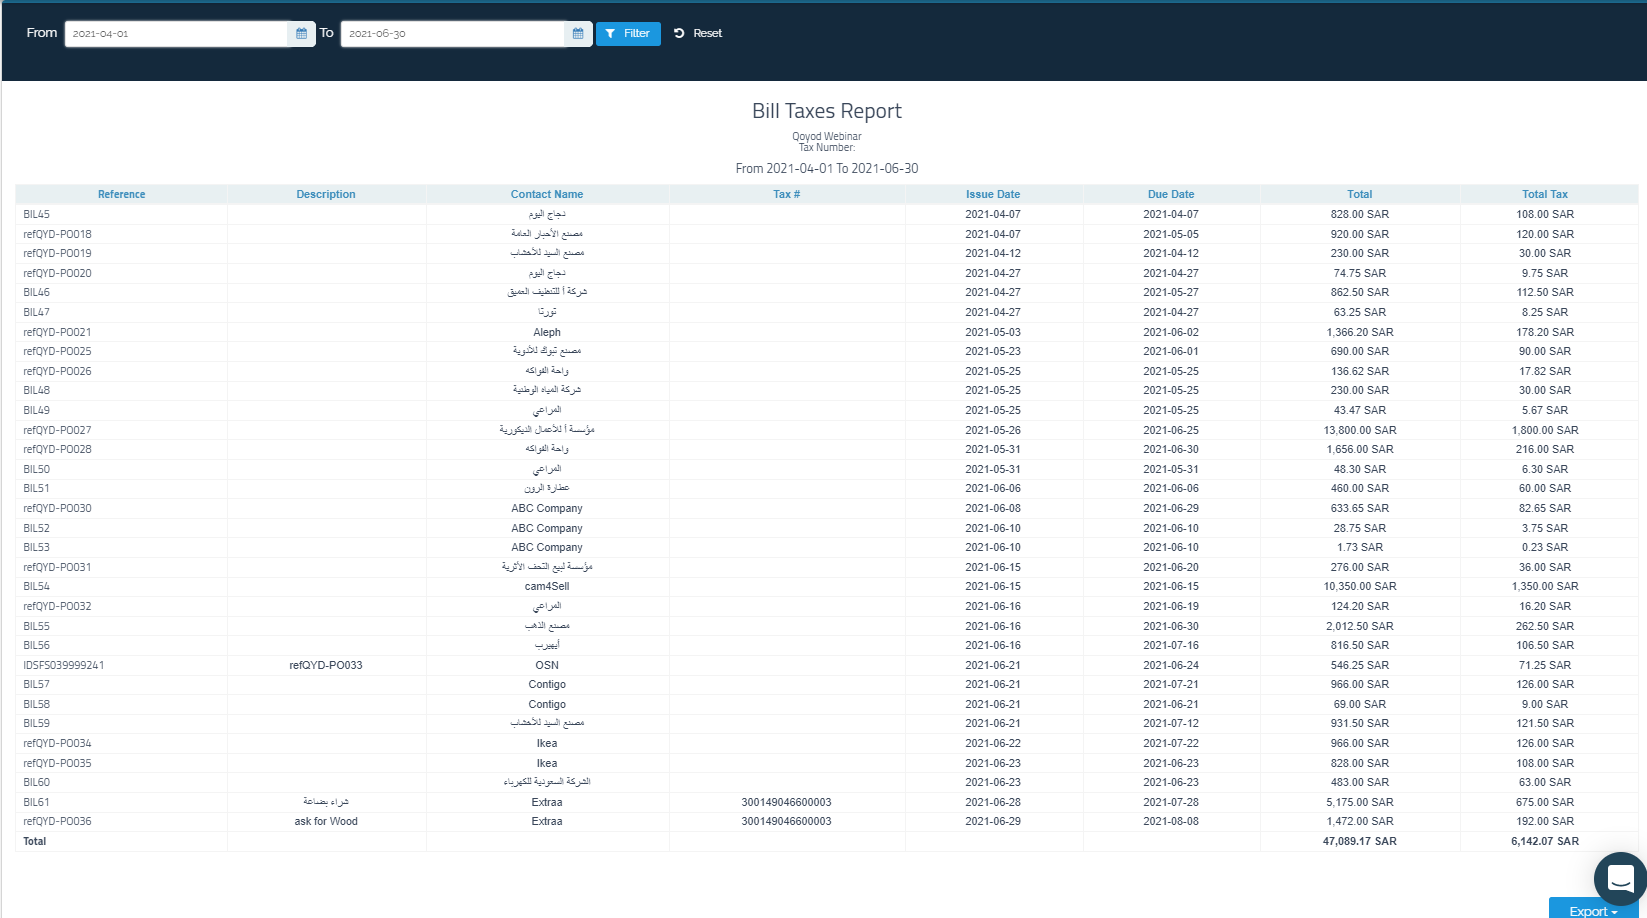This screenshot has height=918, width=1647.
Task: Click the Total column header
Action: pyautogui.click(x=1359, y=195)
